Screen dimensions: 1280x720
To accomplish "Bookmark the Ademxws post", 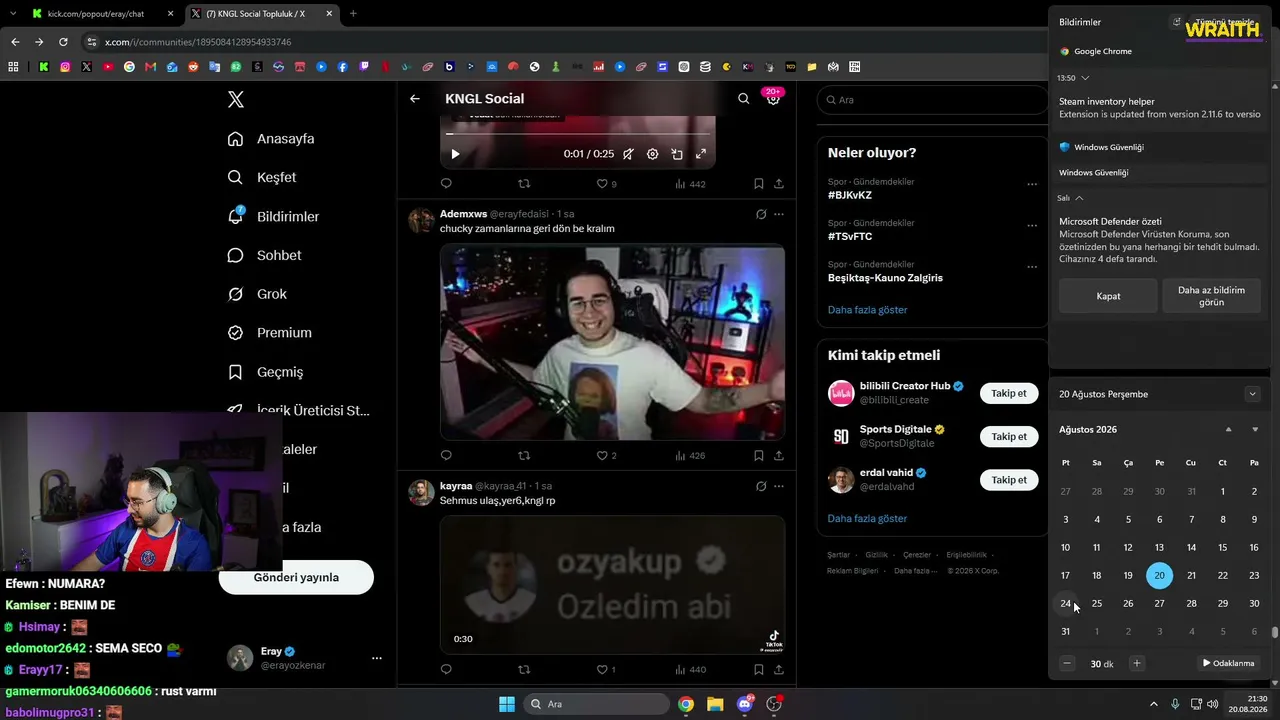I will 759,456.
